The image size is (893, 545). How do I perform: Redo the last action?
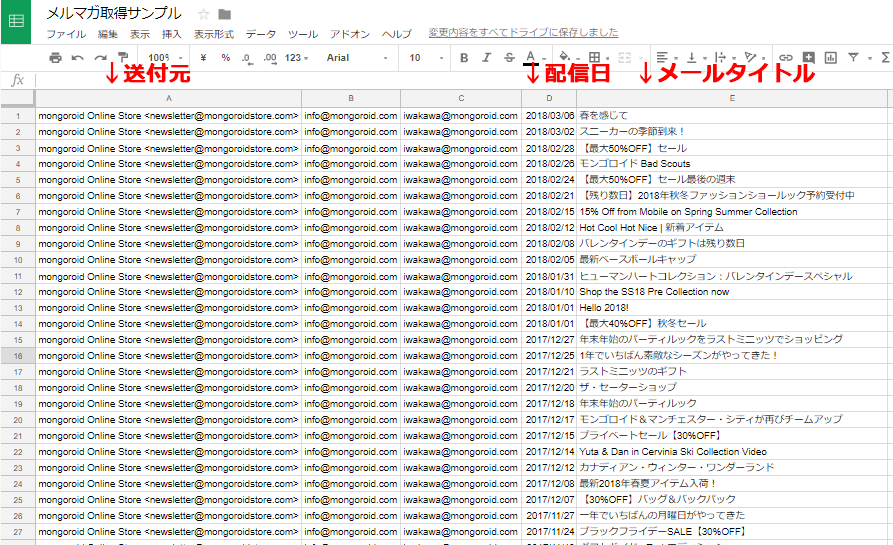100,58
